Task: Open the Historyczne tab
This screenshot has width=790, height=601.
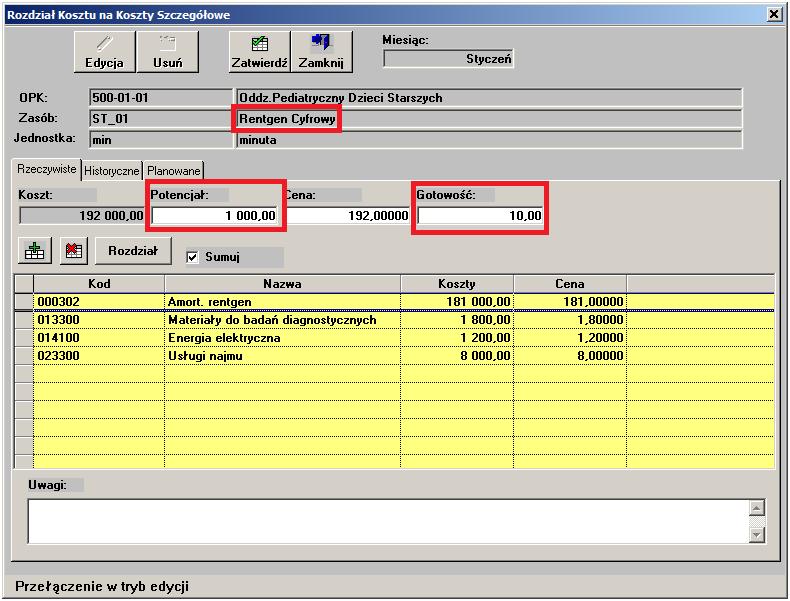Action: [111, 171]
